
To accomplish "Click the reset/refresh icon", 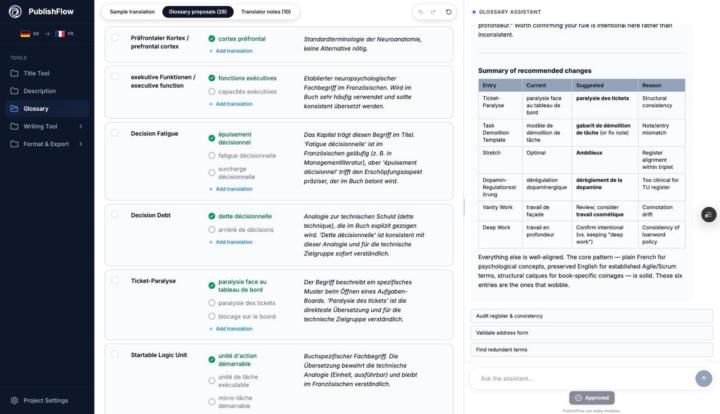I will coord(449,12).
